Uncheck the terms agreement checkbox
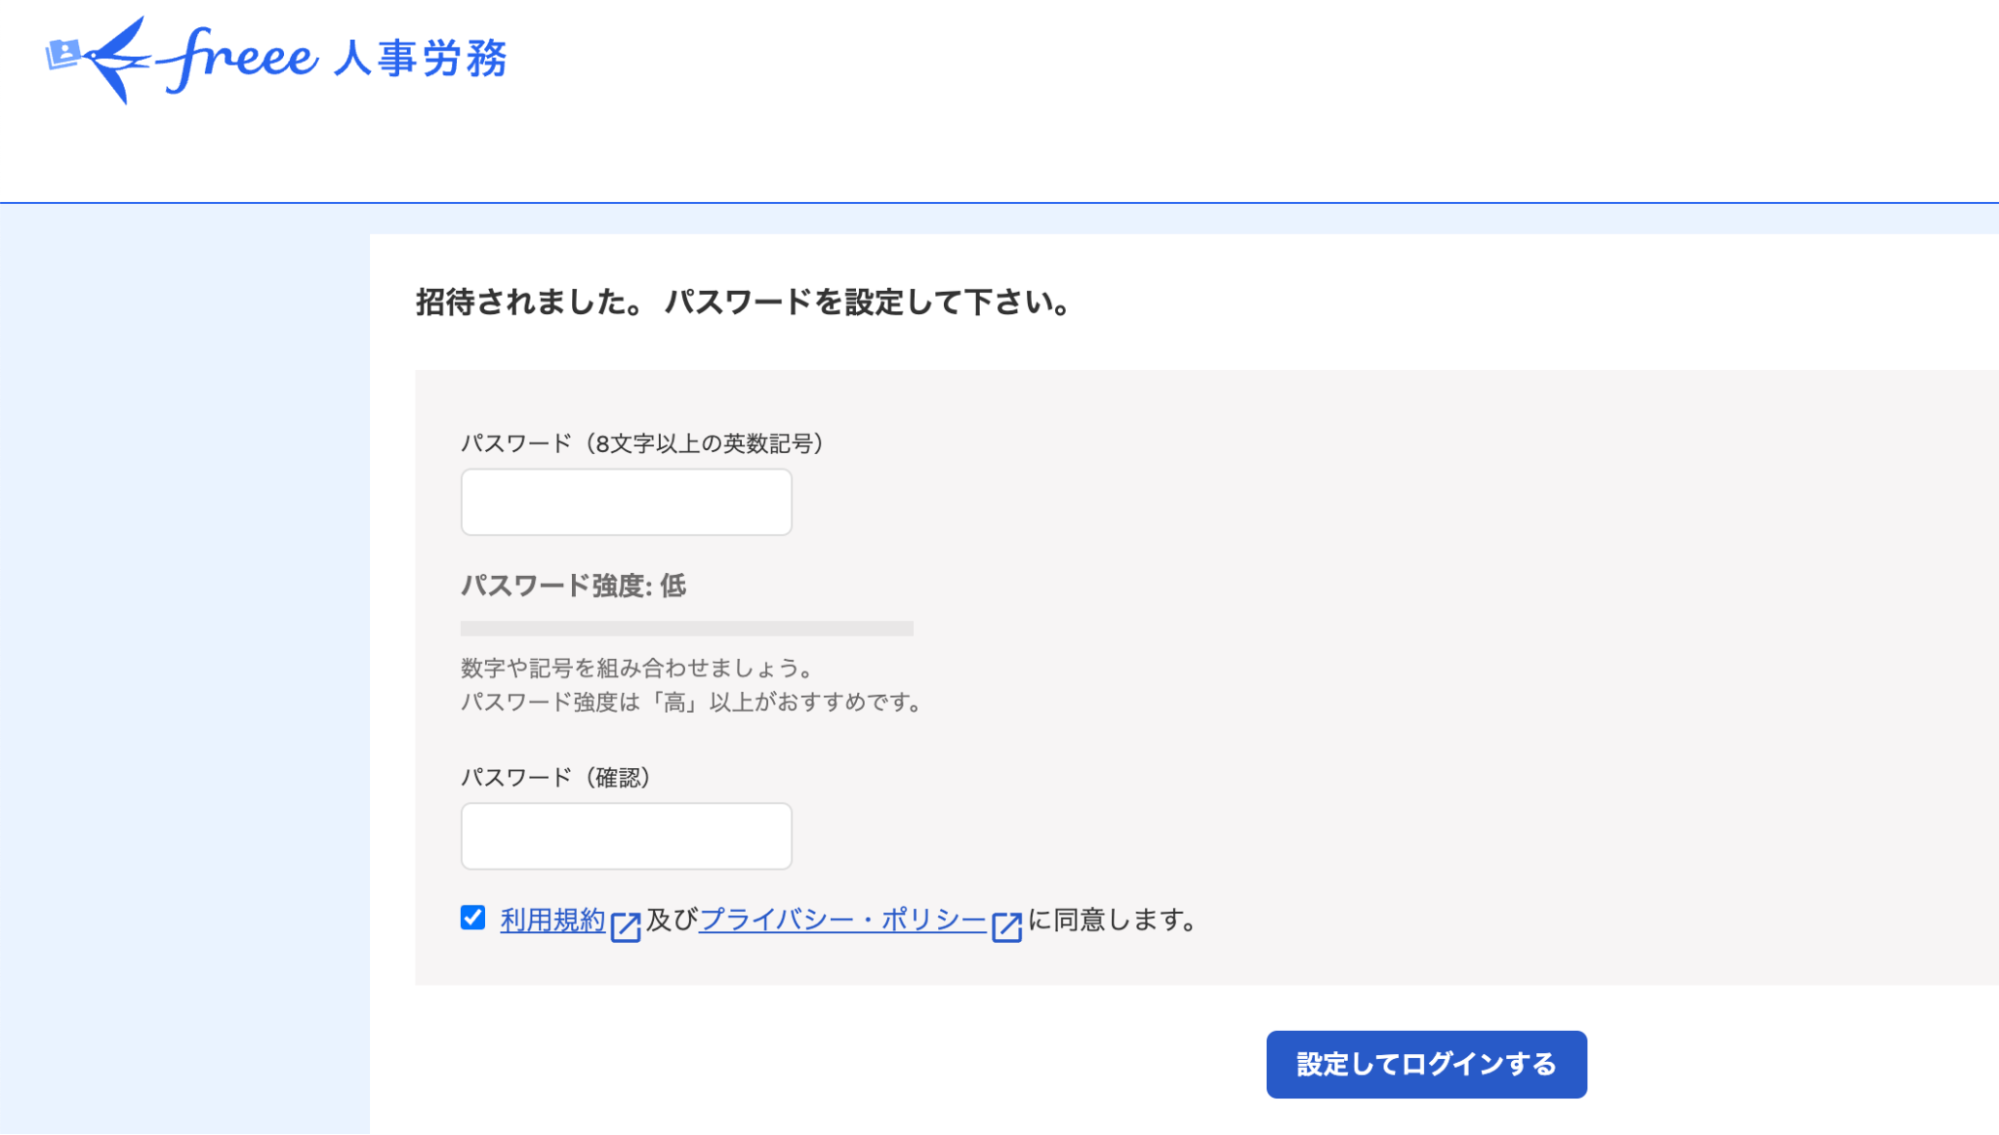 pyautogui.click(x=473, y=918)
